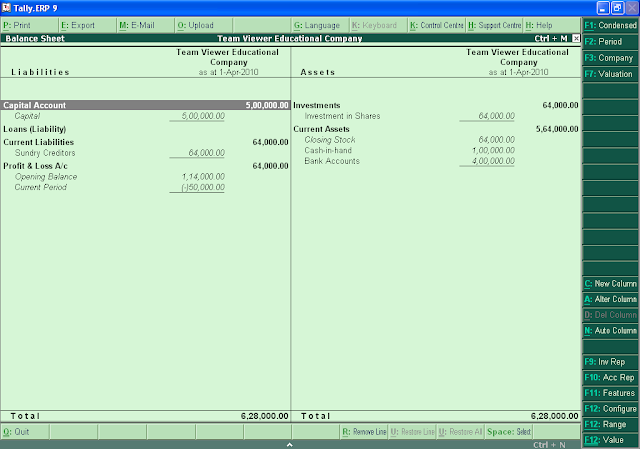Screen dimensions: 640x449
Task: Open H: Support Centre
Action: pos(494,25)
